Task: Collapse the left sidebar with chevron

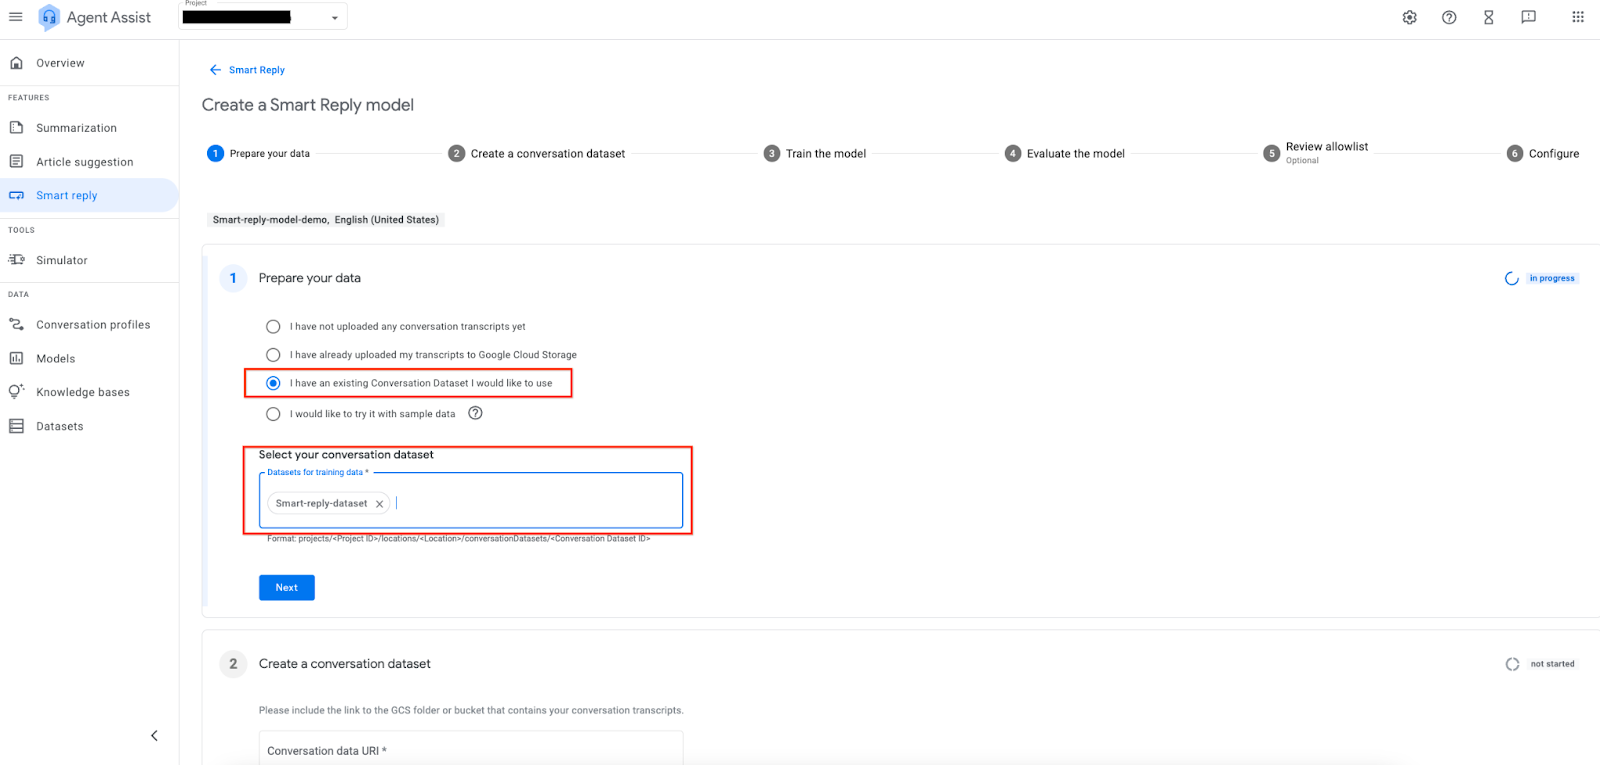Action: click(154, 736)
